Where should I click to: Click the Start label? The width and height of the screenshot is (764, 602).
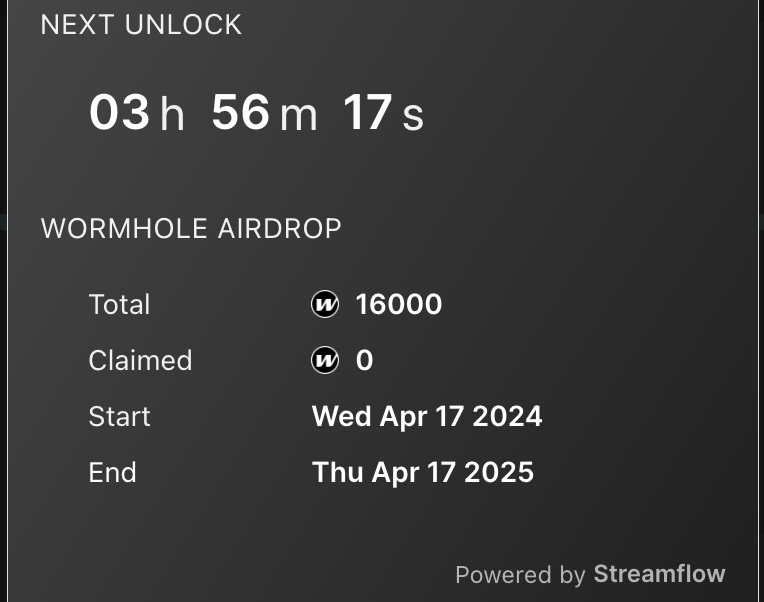coord(119,416)
